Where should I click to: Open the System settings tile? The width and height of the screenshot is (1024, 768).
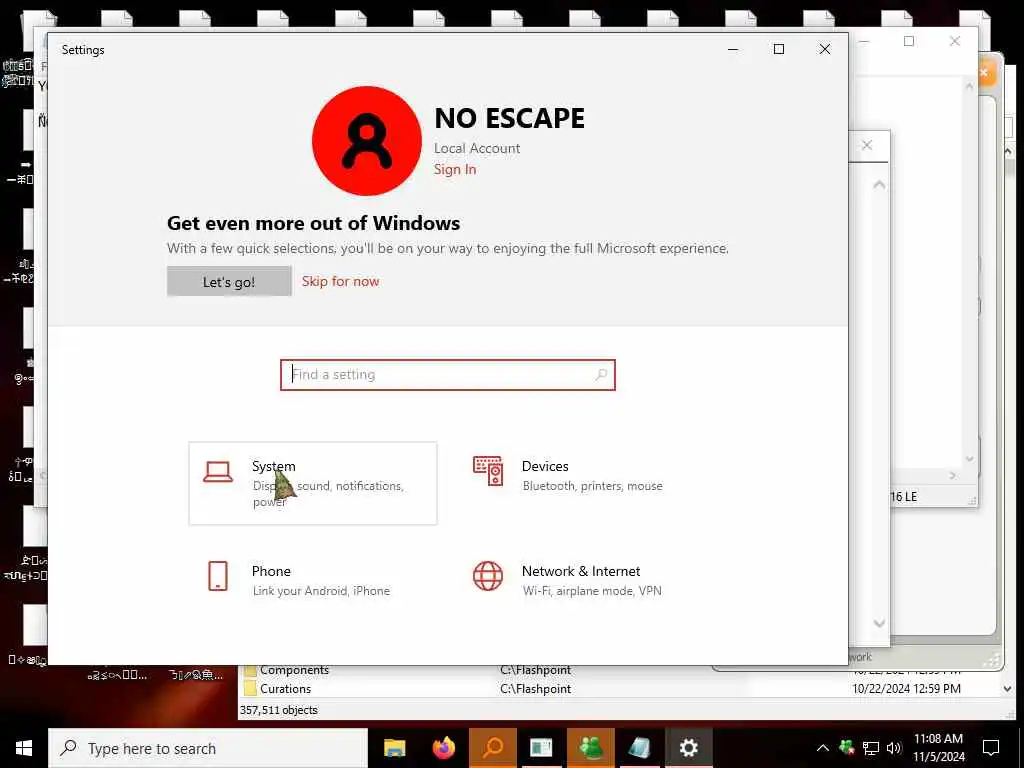[x=313, y=483]
